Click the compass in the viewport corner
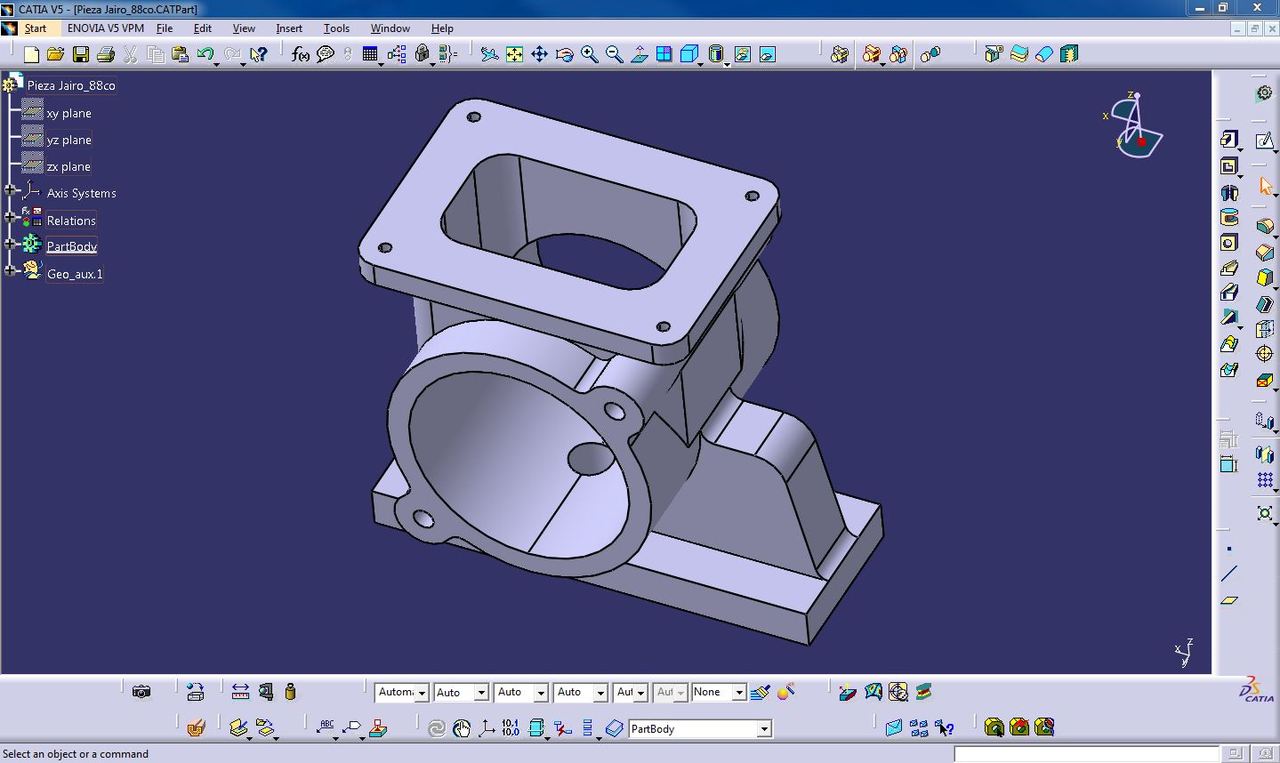This screenshot has height=763, width=1280. (1136, 124)
